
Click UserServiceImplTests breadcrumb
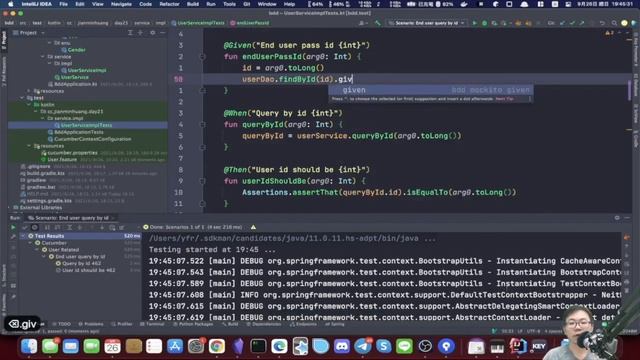pyautogui.click(x=198, y=23)
